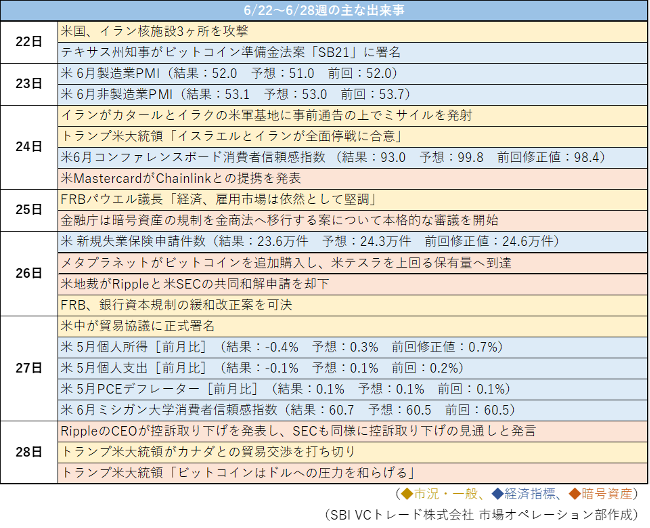Click the 5月個人支出 row

coord(352,368)
